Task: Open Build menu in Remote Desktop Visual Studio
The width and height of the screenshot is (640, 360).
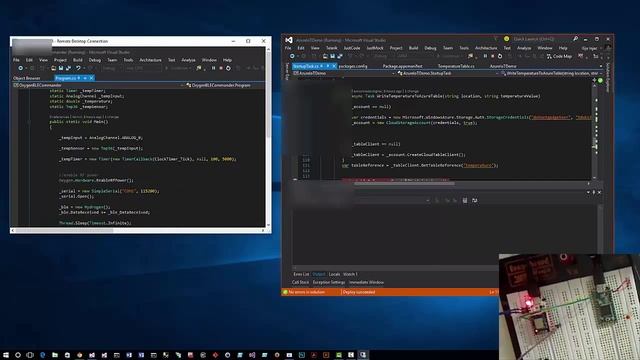Action: pyautogui.click(x=78, y=60)
